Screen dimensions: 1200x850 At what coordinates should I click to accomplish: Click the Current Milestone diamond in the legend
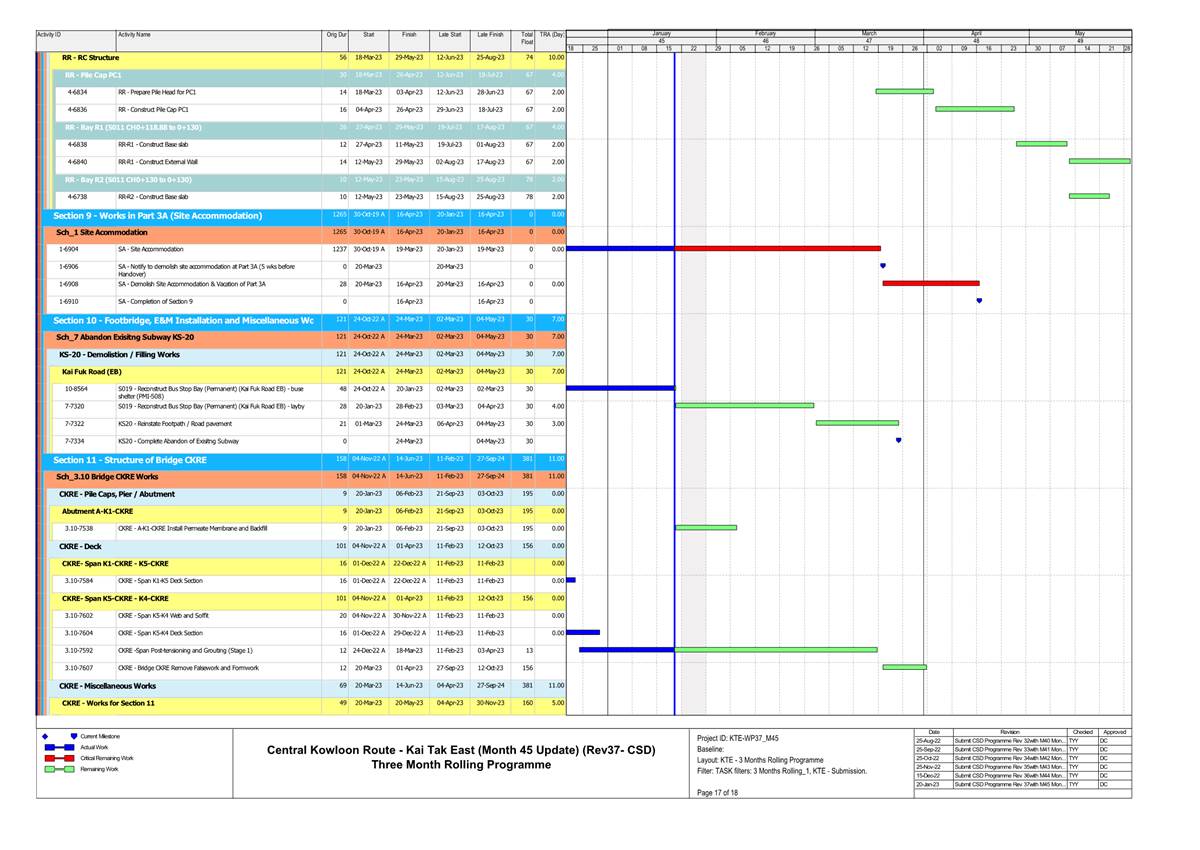coord(73,736)
